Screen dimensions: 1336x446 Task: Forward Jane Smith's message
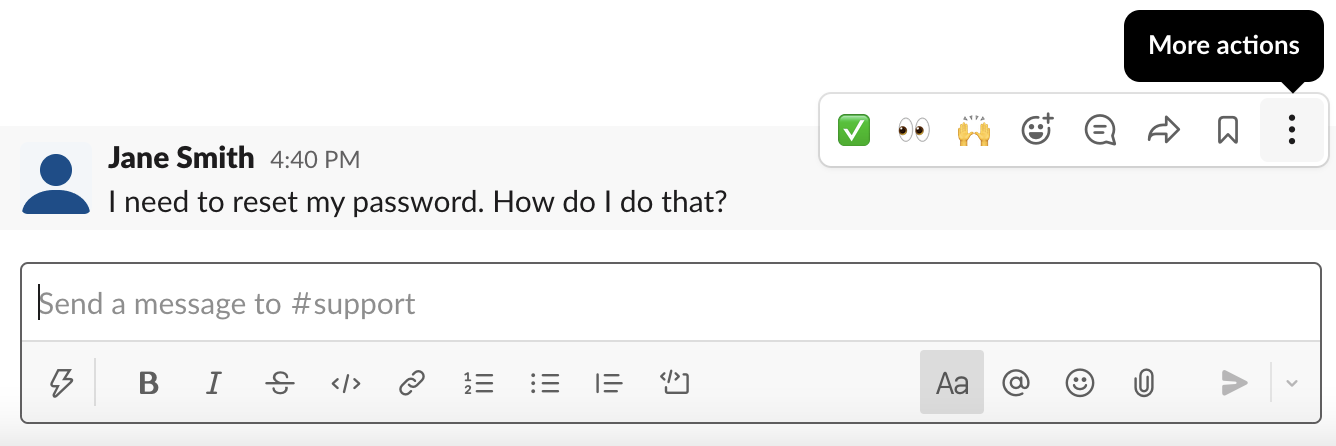click(1163, 130)
